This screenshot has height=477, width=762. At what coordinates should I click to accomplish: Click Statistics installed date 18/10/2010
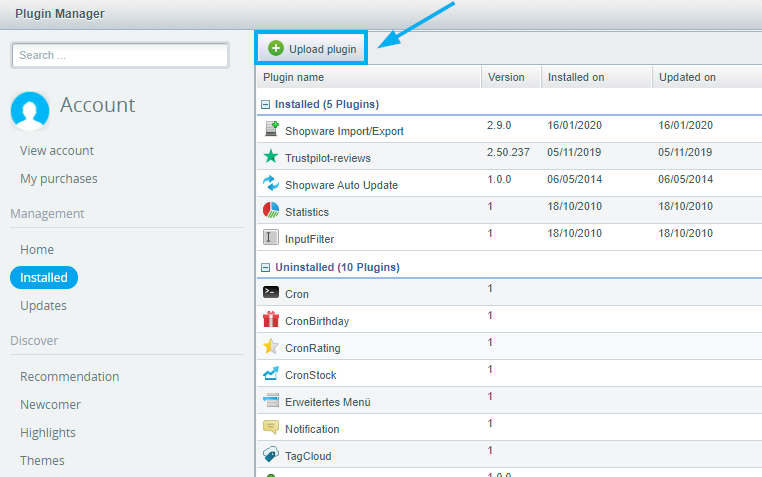coord(574,206)
